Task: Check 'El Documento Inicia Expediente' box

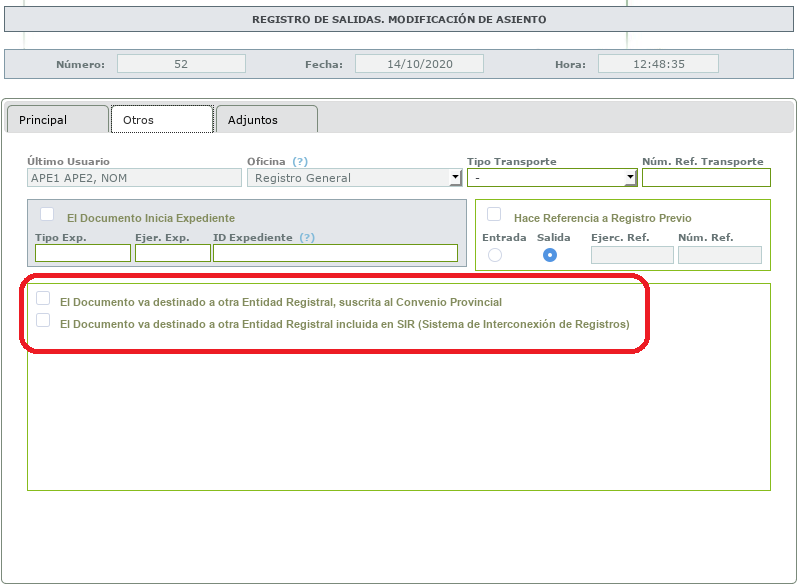Action: pyautogui.click(x=47, y=214)
